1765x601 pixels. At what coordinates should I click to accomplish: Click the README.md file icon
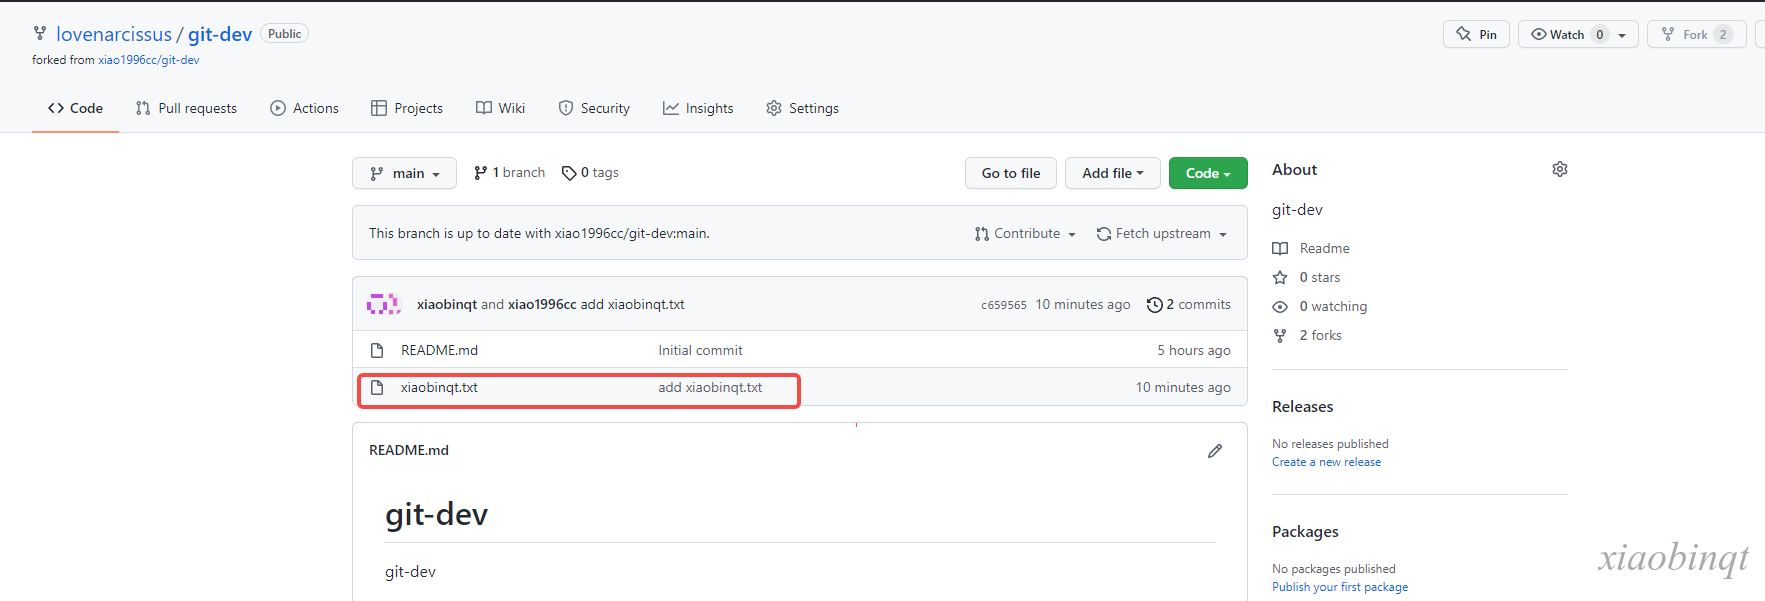377,350
